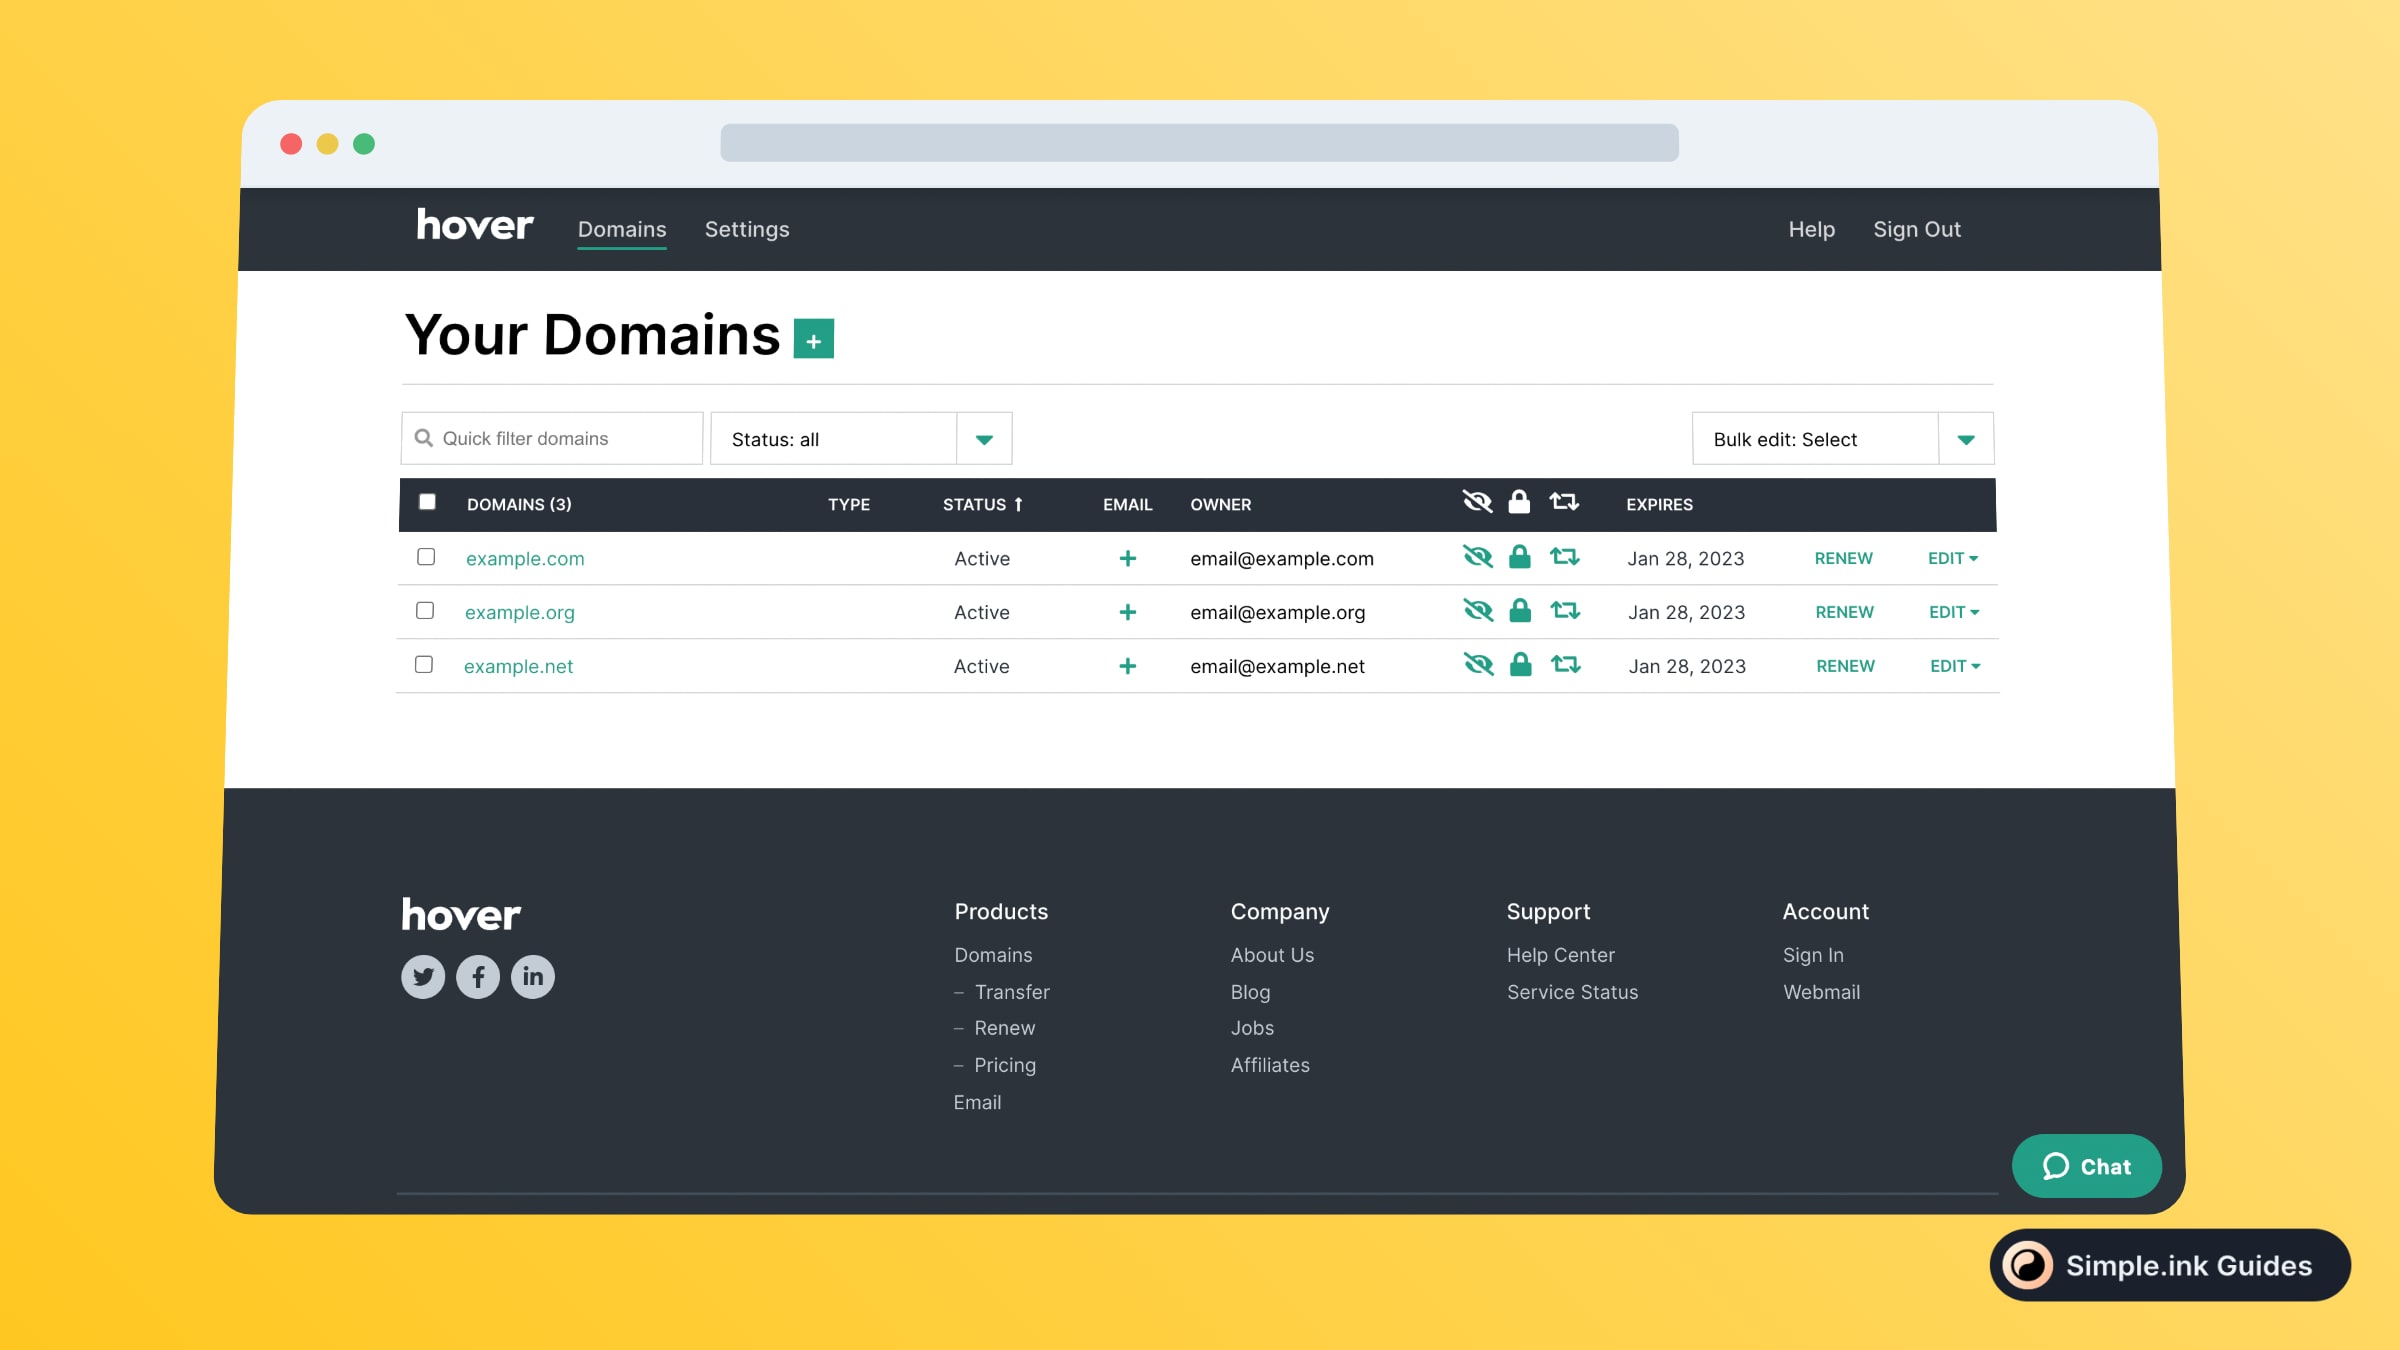The height and width of the screenshot is (1350, 2400).
Task: Open Hover's Facebook page icon
Action: click(478, 976)
